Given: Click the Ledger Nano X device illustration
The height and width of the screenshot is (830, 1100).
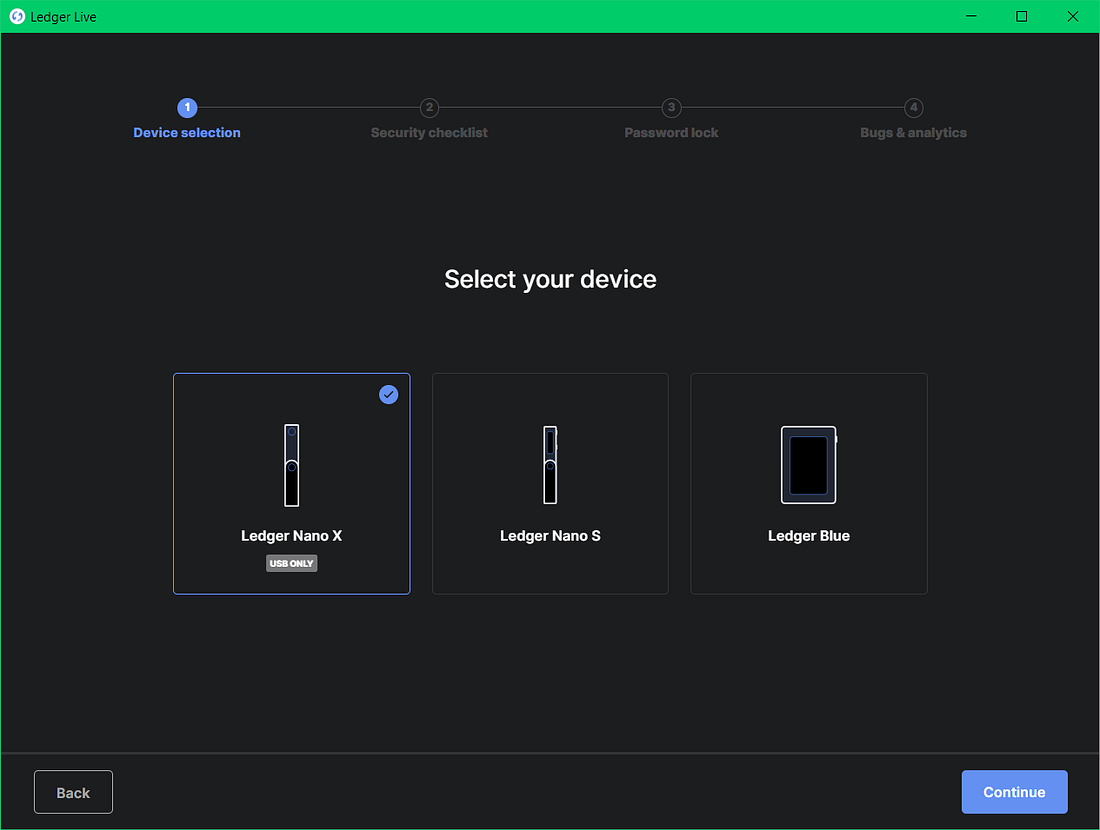Looking at the screenshot, I should tap(291, 465).
